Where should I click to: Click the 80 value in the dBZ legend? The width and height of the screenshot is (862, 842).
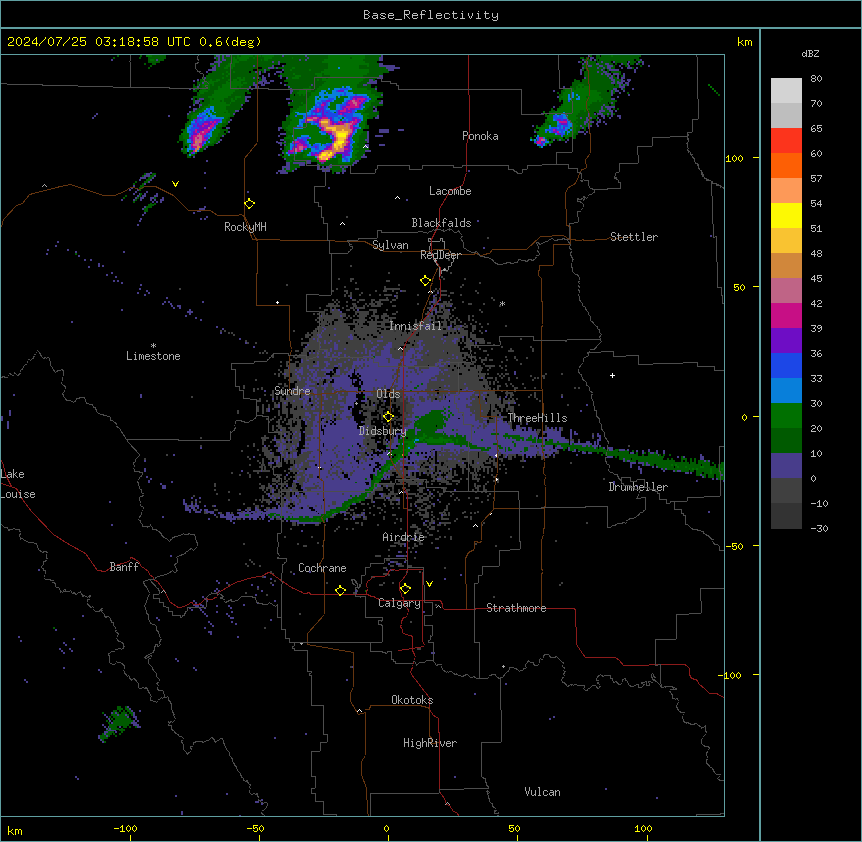(816, 79)
